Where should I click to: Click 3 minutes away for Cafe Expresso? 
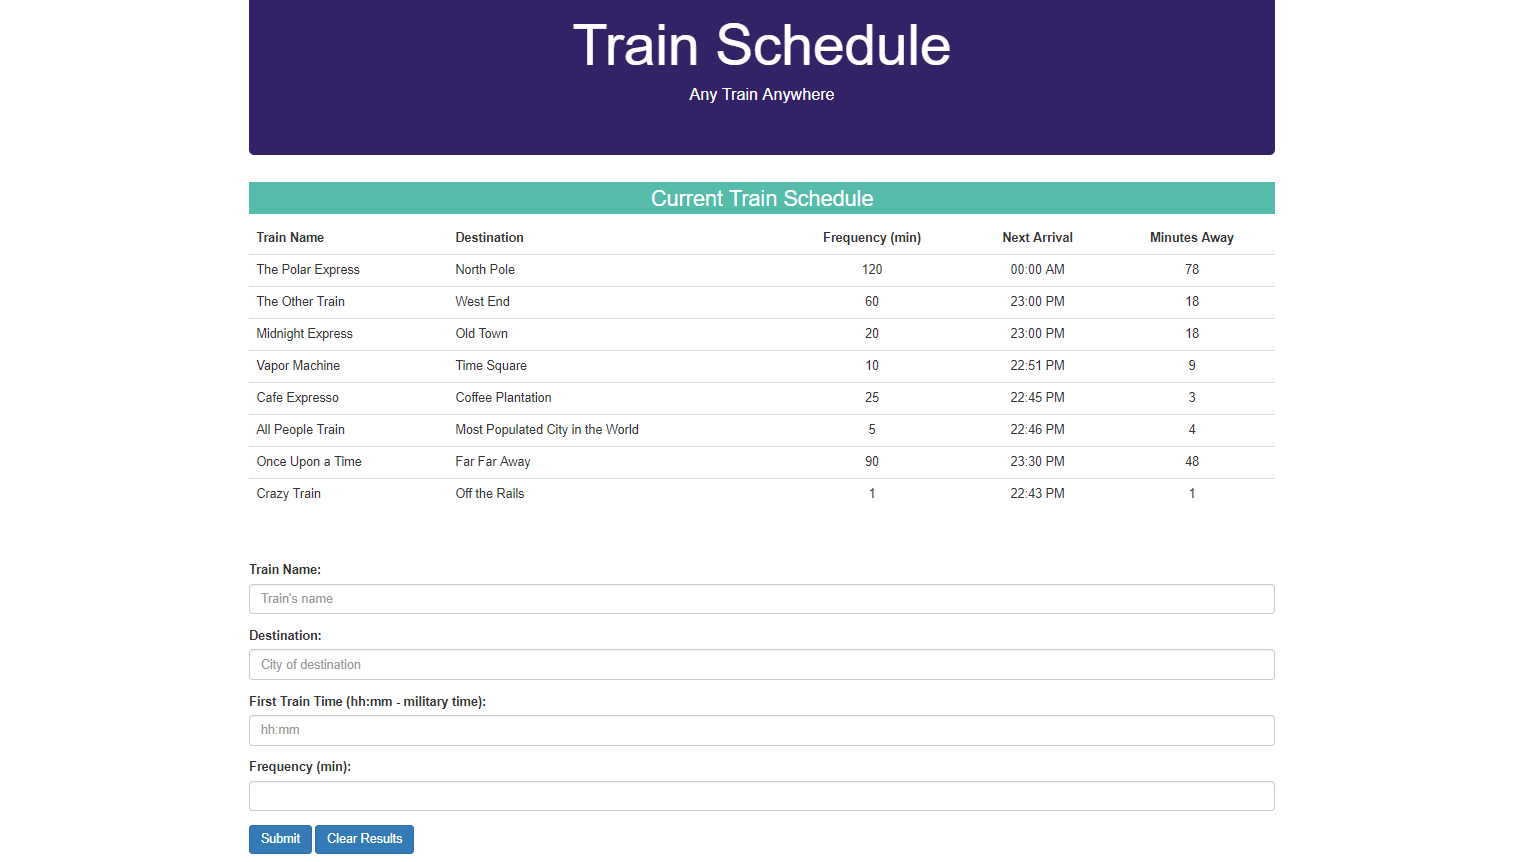1192,398
